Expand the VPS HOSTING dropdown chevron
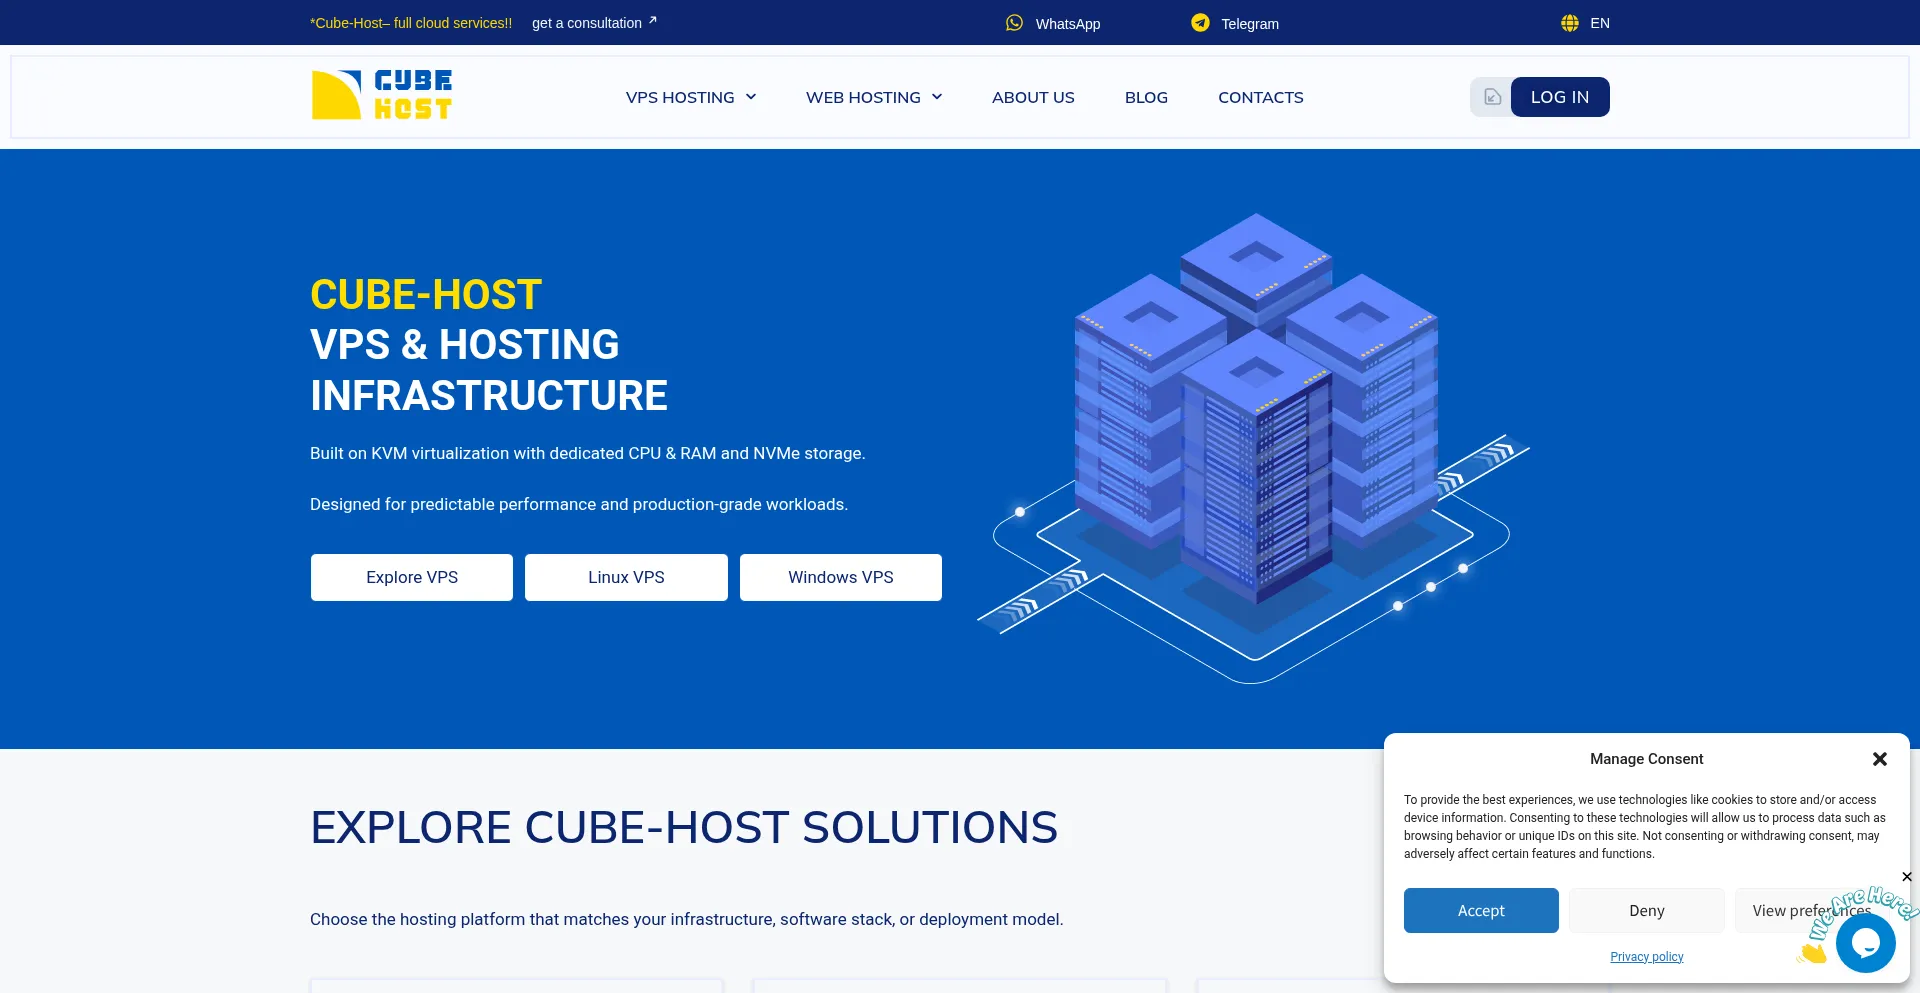The image size is (1920, 993). click(x=751, y=97)
